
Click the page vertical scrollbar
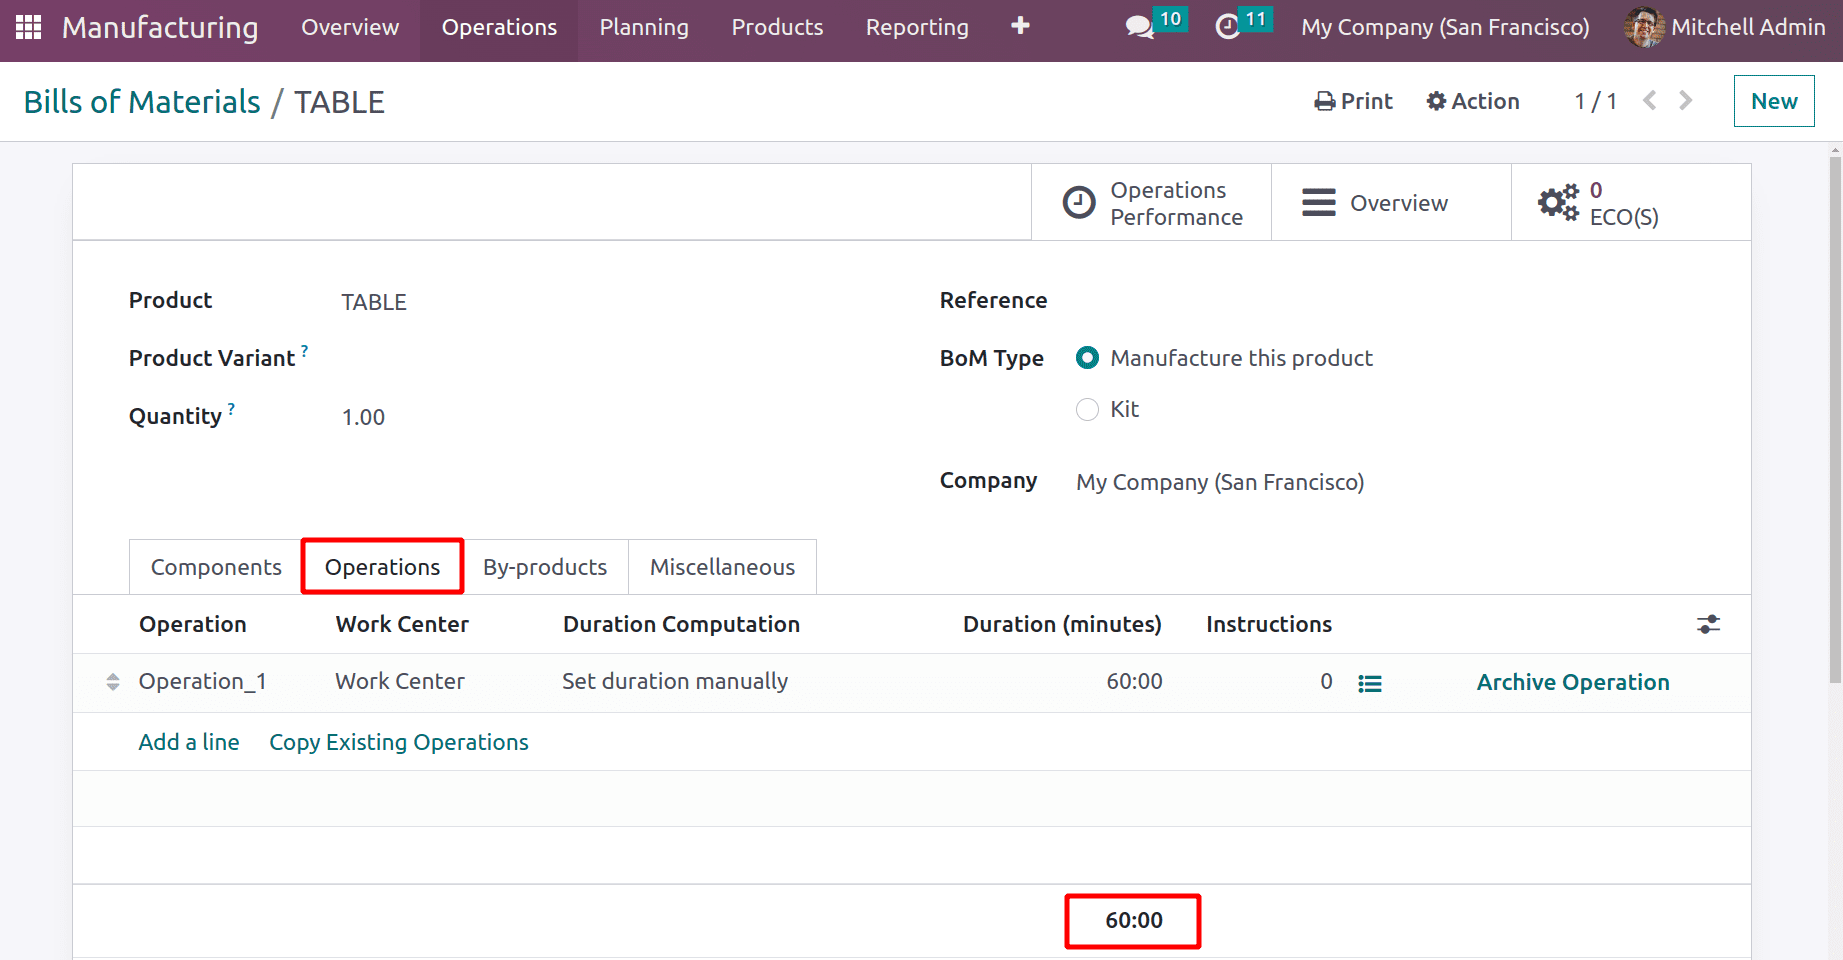[1834, 420]
